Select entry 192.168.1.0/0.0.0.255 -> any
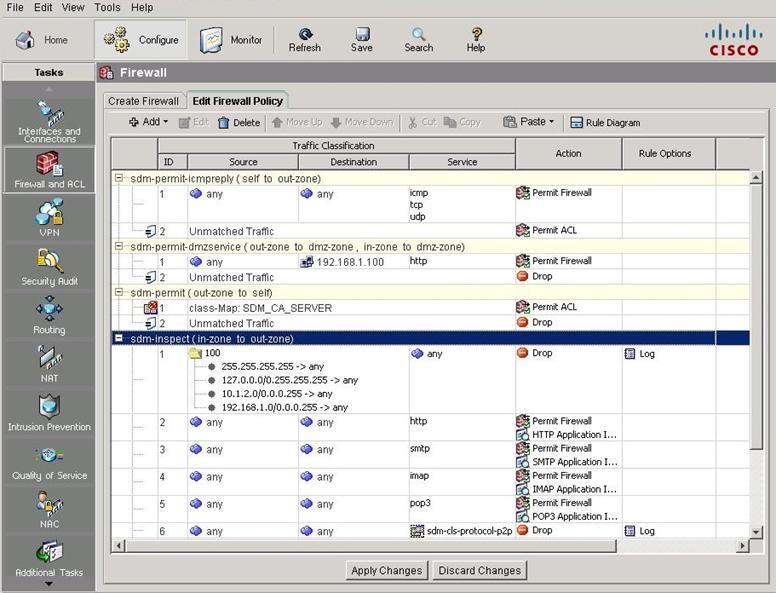The image size is (776, 593). 285,407
